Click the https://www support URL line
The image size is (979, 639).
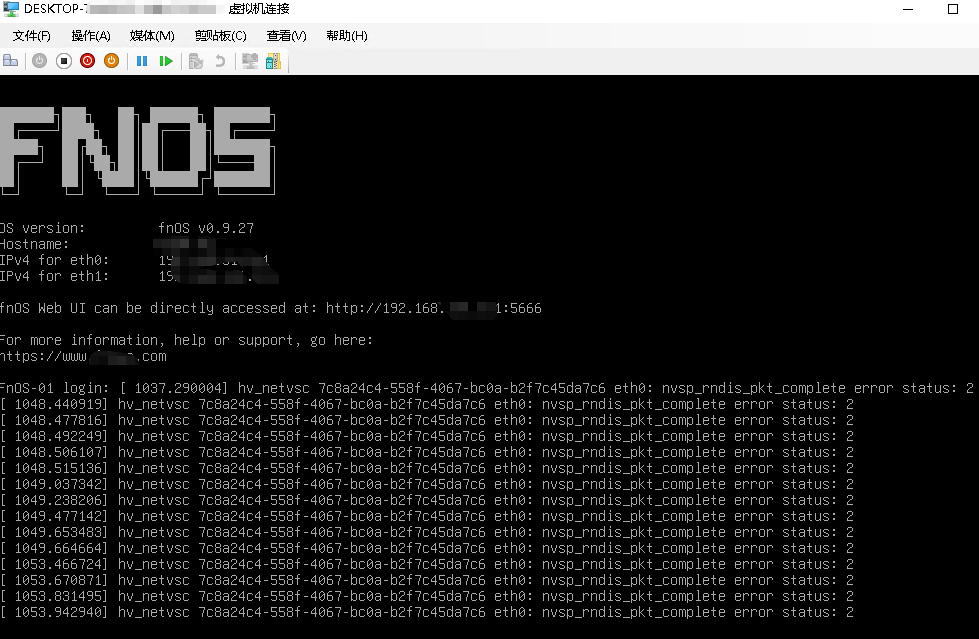point(83,356)
